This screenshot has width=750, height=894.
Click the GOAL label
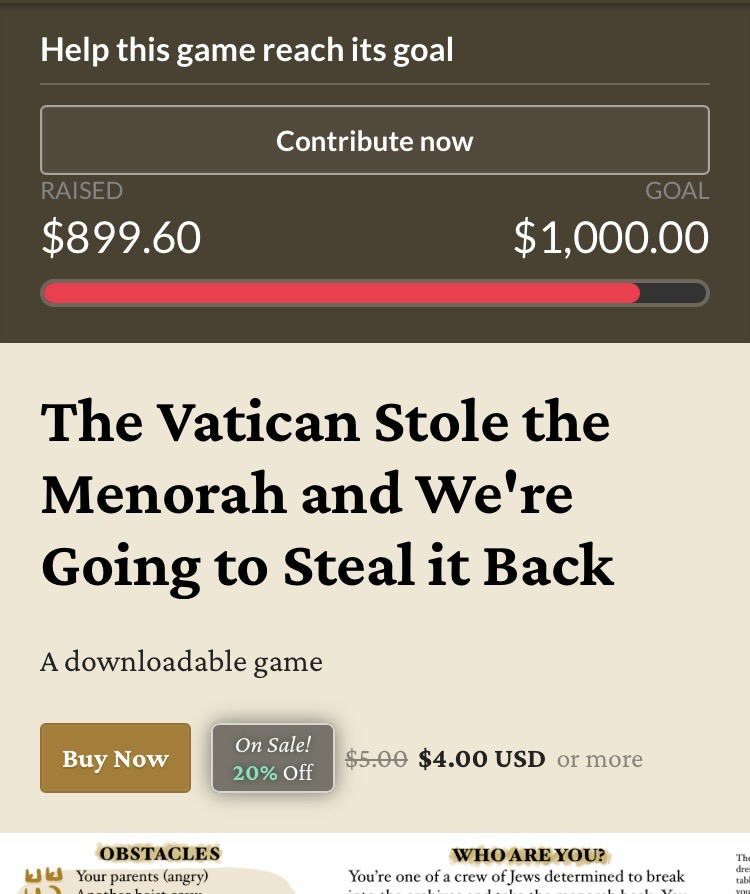tap(677, 191)
